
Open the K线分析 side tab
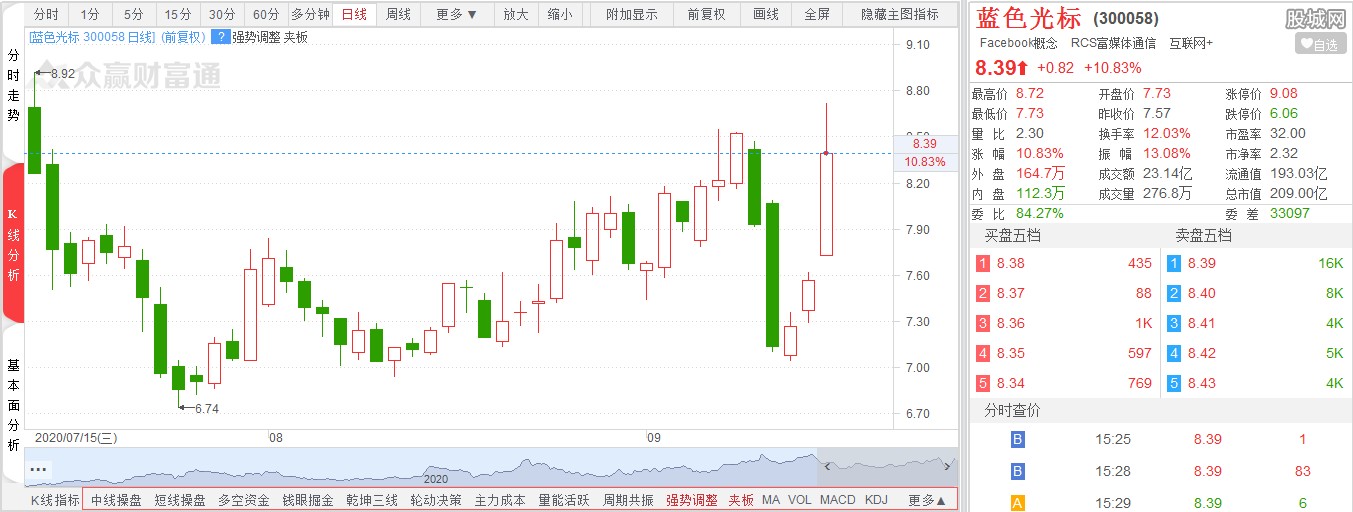click(13, 245)
